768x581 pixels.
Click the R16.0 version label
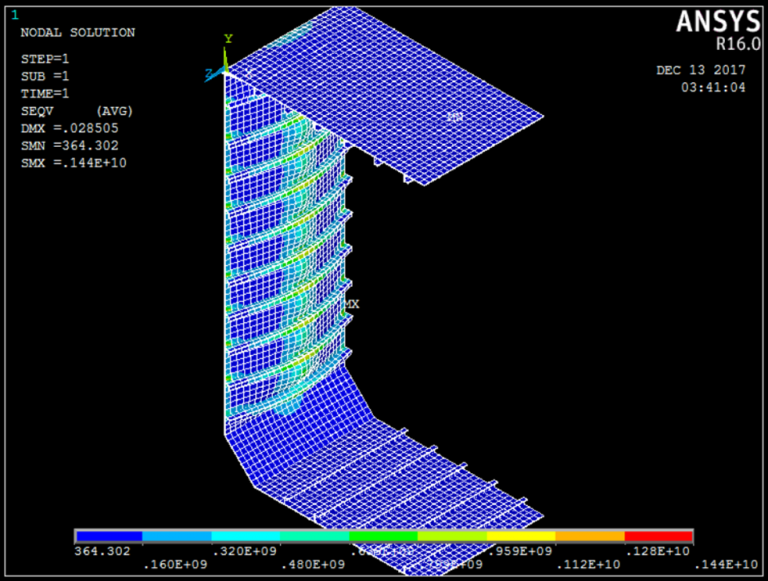coord(738,45)
